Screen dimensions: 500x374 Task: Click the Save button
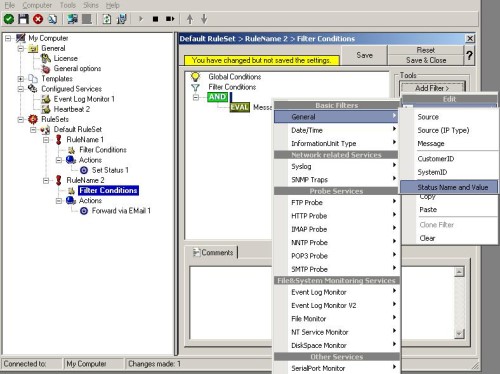click(x=364, y=55)
